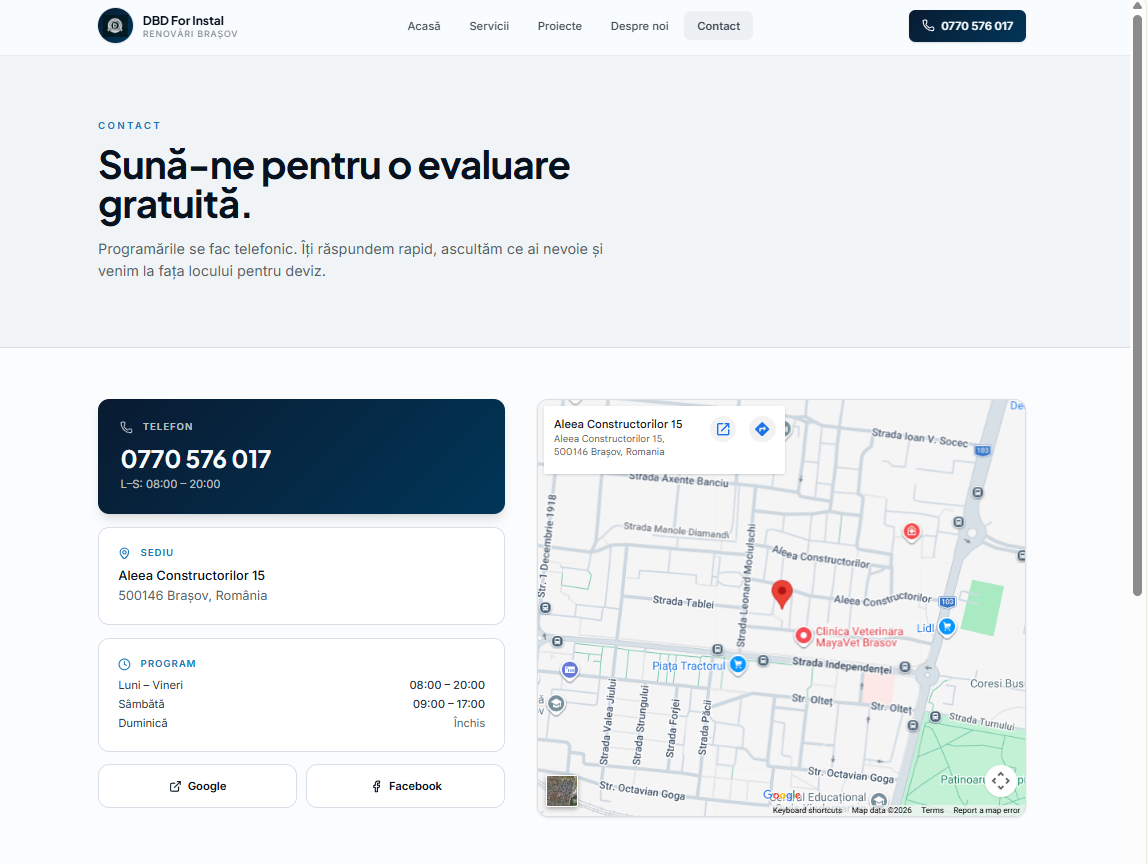Click the pan control in the map corner
This screenshot has height=864, width=1148.
coord(1001,781)
